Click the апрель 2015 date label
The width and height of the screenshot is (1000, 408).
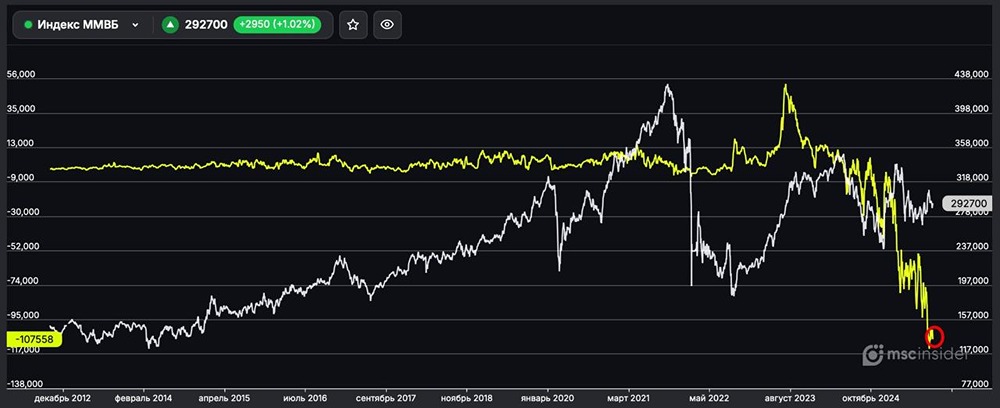tap(224, 397)
